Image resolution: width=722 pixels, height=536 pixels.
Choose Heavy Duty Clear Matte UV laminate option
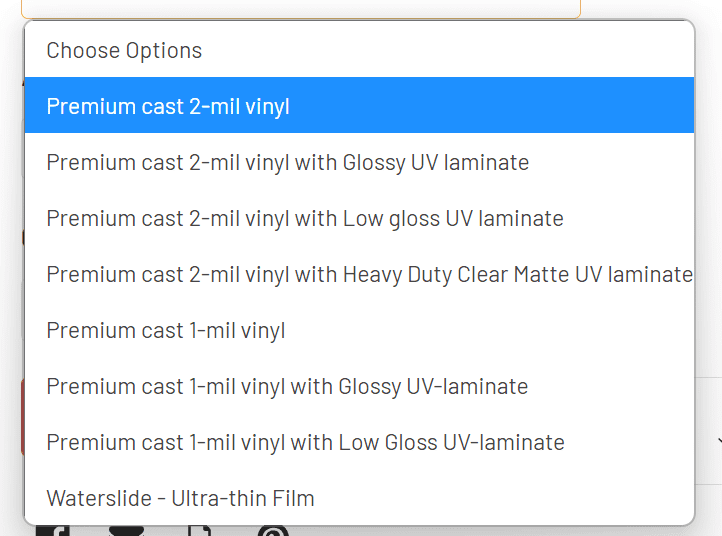pyautogui.click(x=369, y=274)
